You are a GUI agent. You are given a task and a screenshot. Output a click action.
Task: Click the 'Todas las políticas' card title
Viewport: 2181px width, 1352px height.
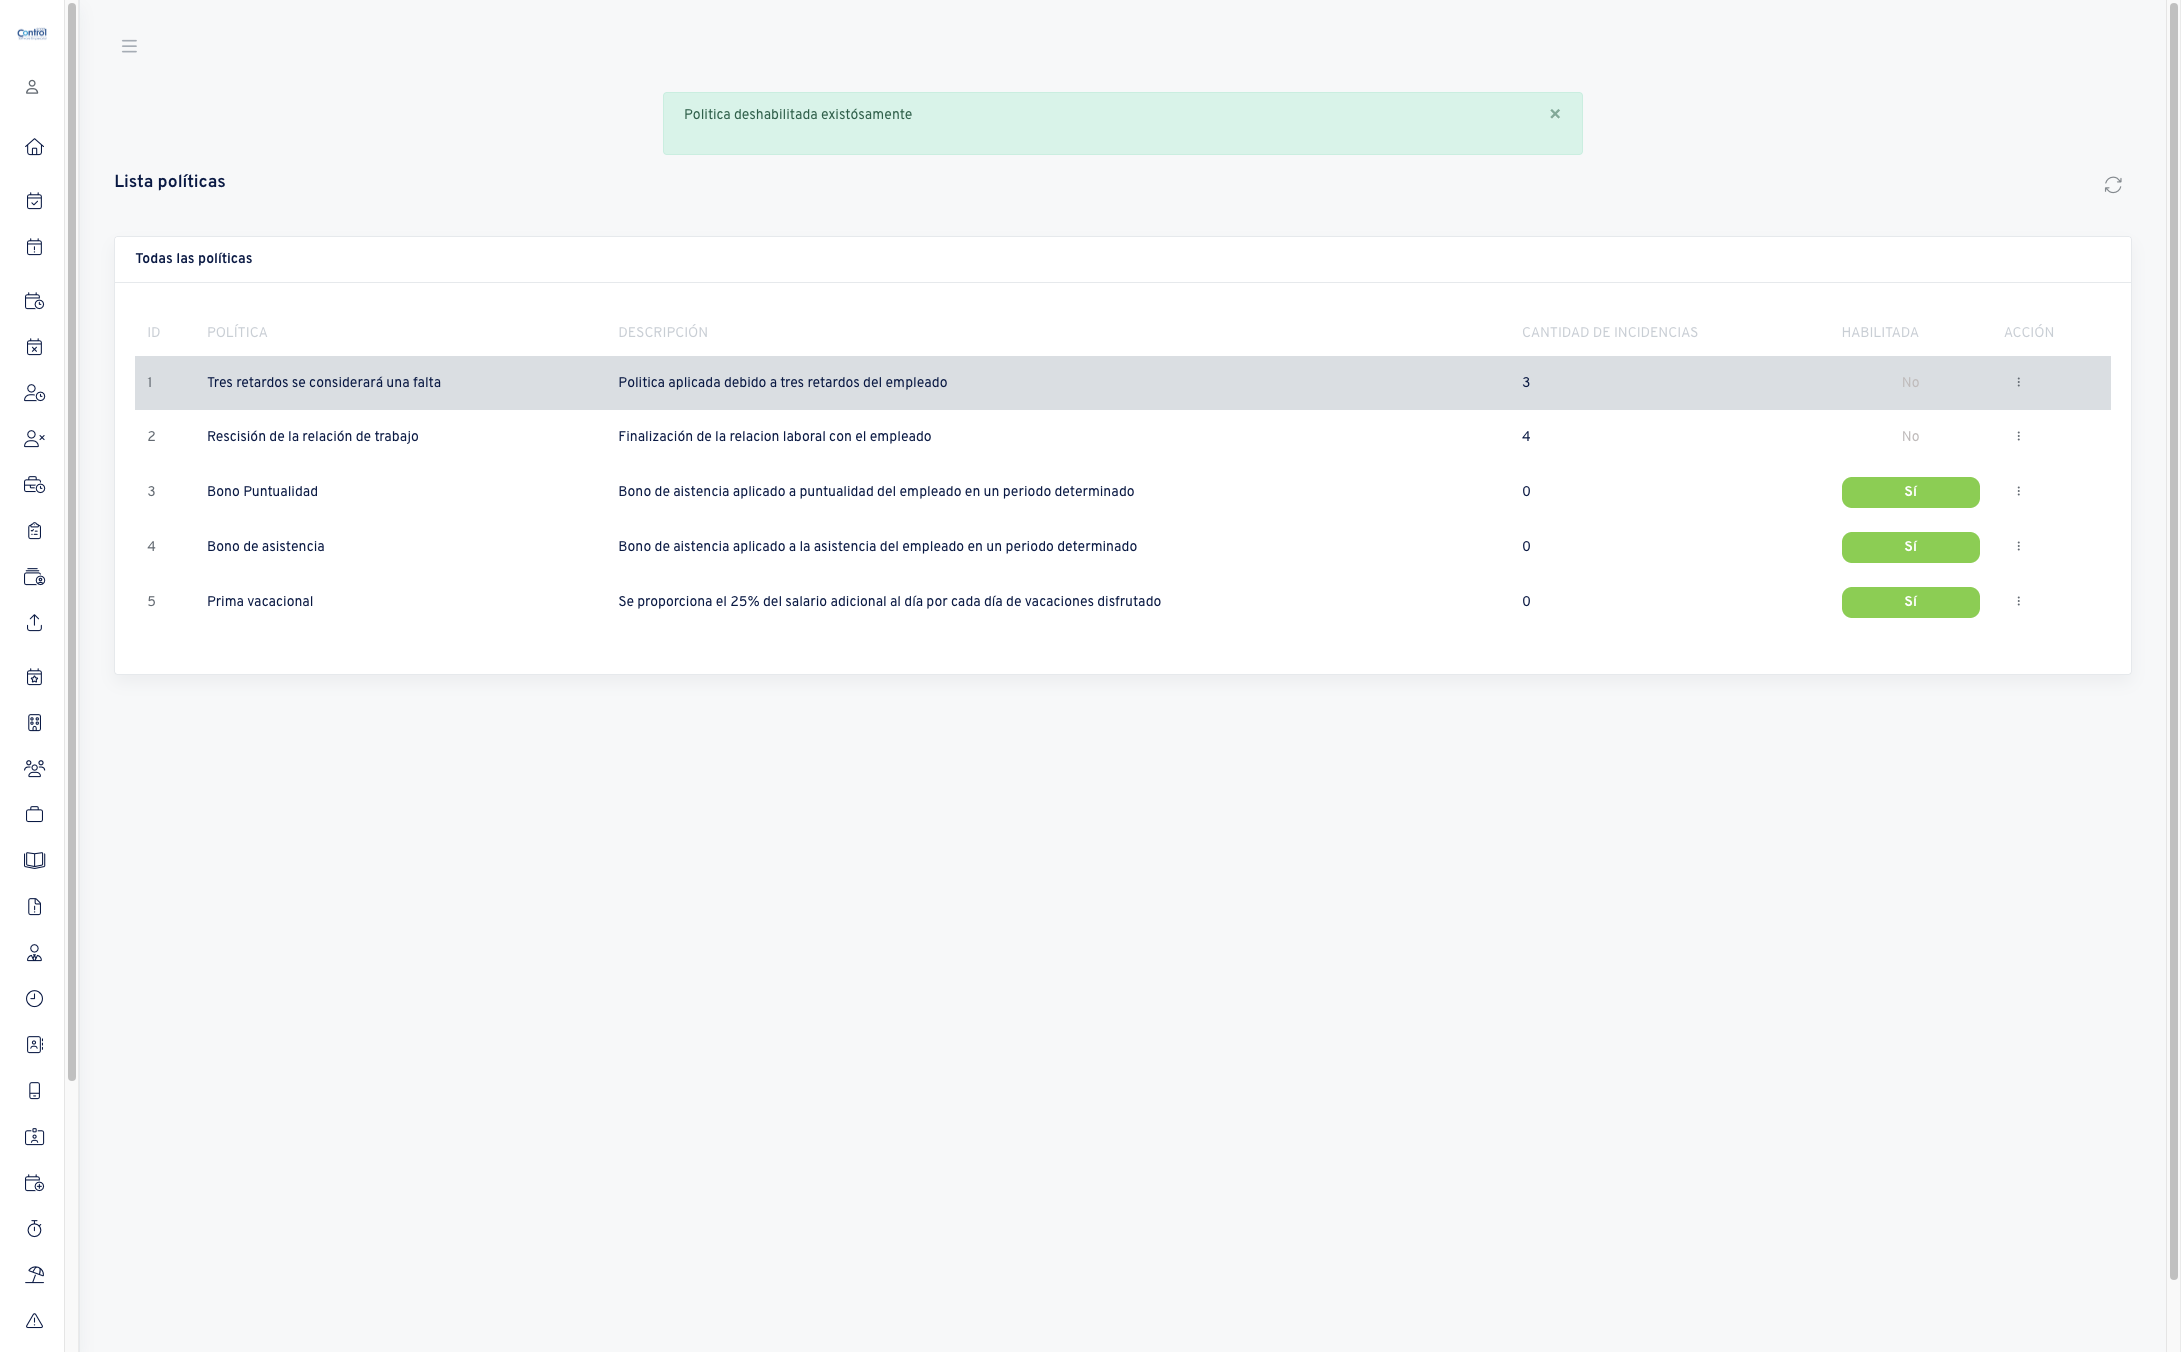point(194,259)
